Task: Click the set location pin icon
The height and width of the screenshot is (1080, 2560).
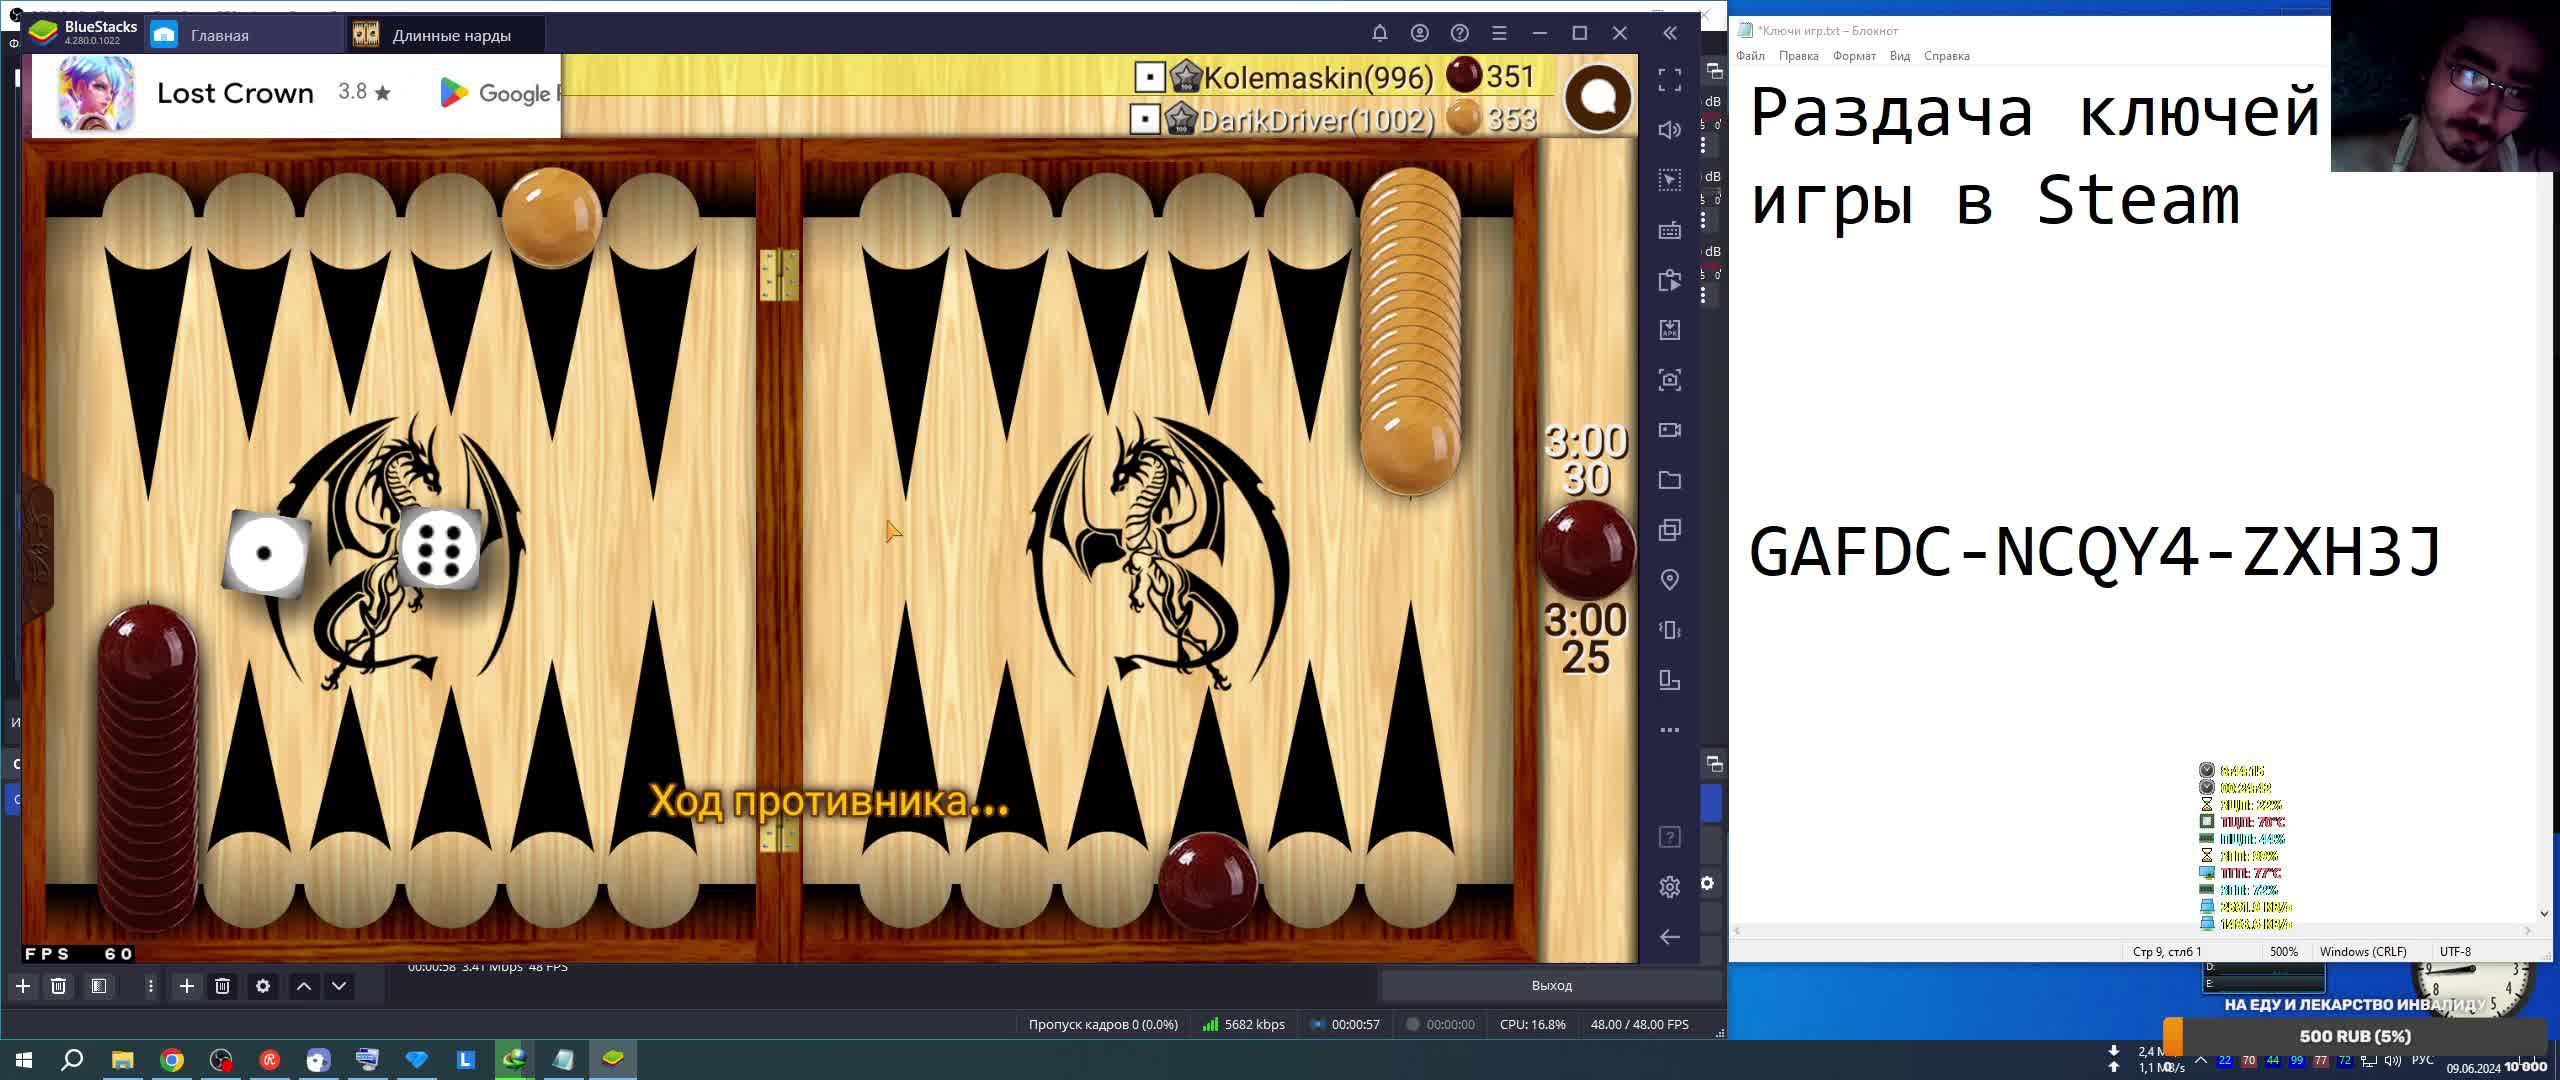Action: click(1669, 580)
